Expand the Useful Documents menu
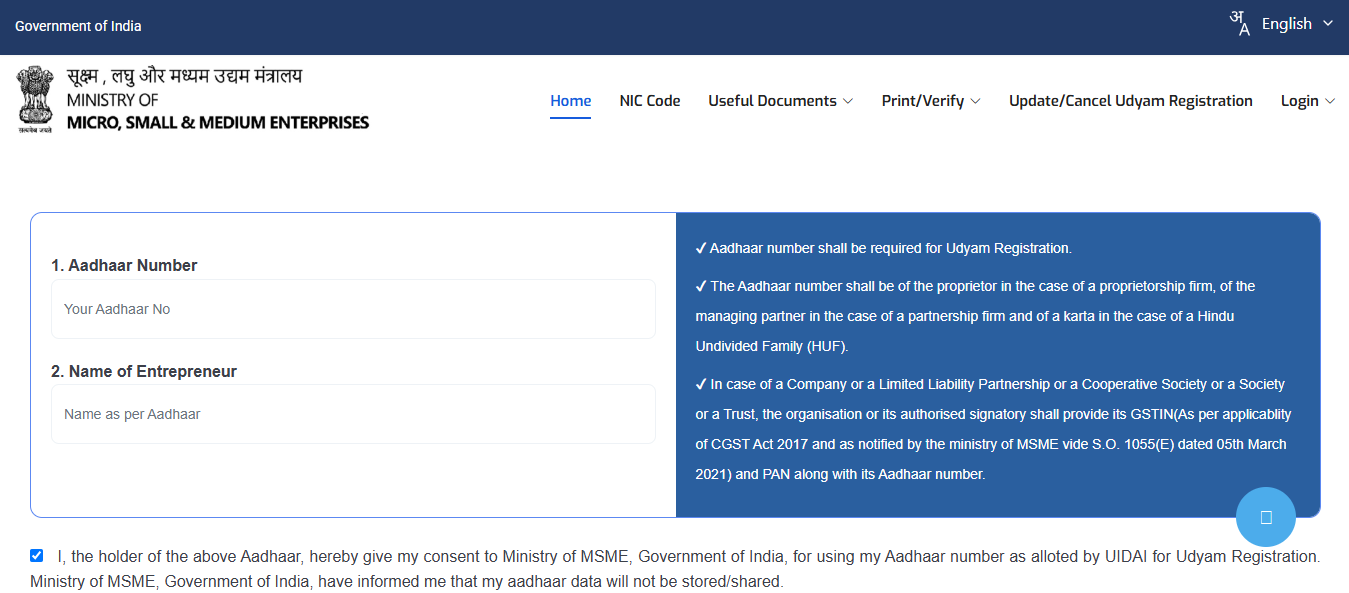Image resolution: width=1349 pixels, height=593 pixels. (x=780, y=101)
